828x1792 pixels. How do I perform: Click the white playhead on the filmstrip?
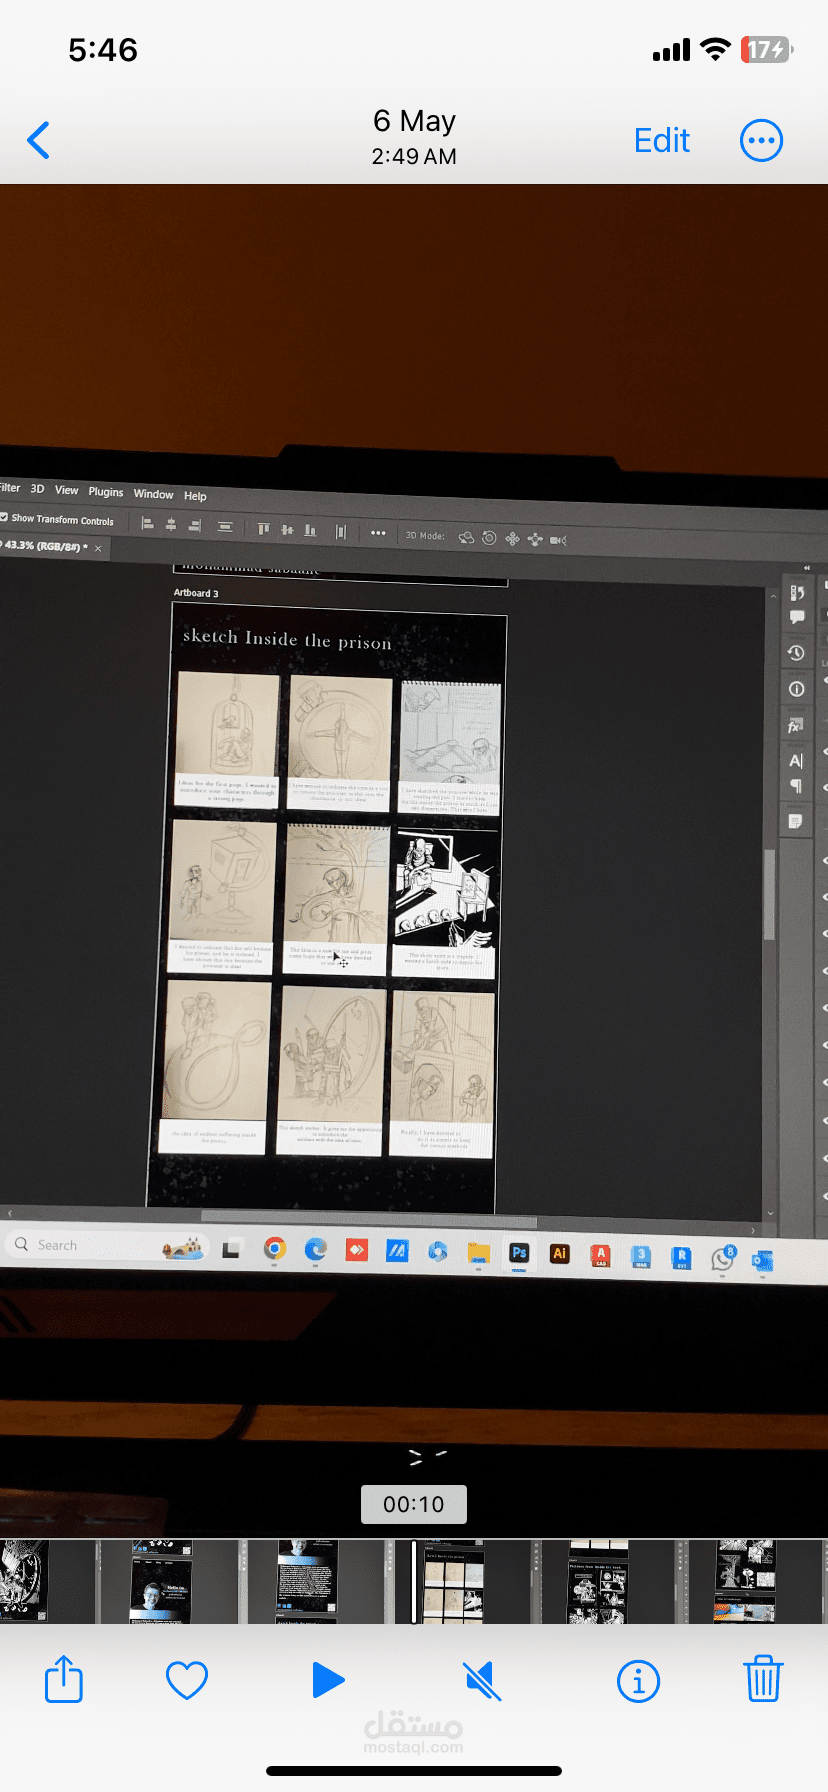pos(414,1581)
